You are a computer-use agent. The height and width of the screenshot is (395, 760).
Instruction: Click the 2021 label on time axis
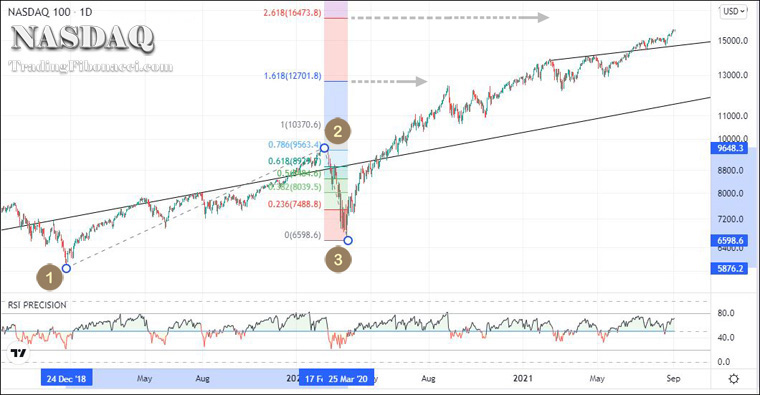click(522, 379)
